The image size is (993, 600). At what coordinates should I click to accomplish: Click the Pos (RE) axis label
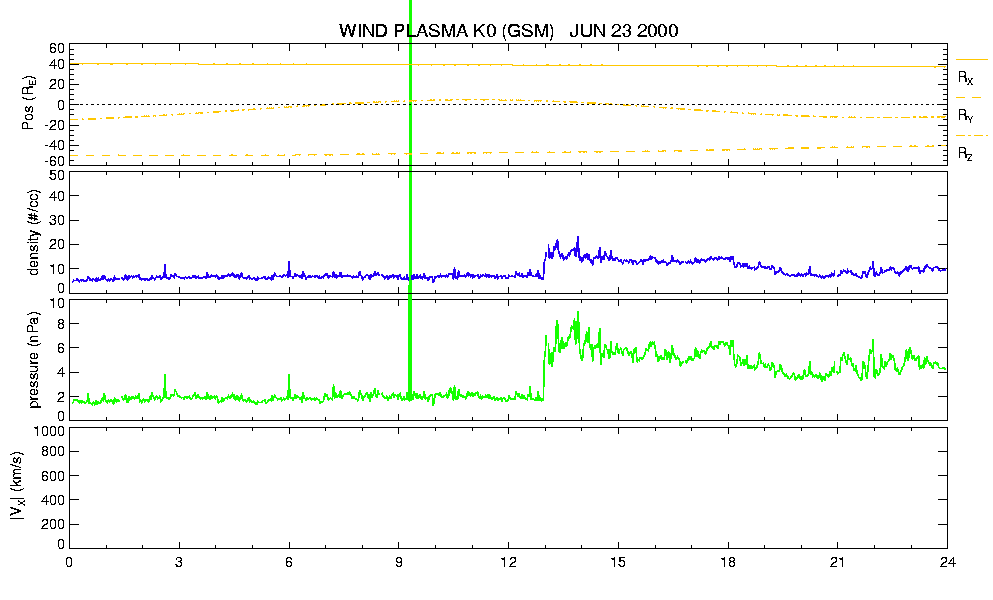[28, 103]
